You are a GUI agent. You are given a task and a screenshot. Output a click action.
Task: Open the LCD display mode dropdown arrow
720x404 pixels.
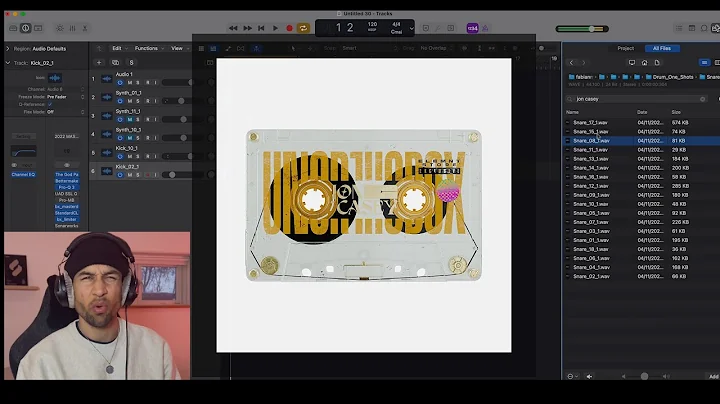tap(411, 28)
